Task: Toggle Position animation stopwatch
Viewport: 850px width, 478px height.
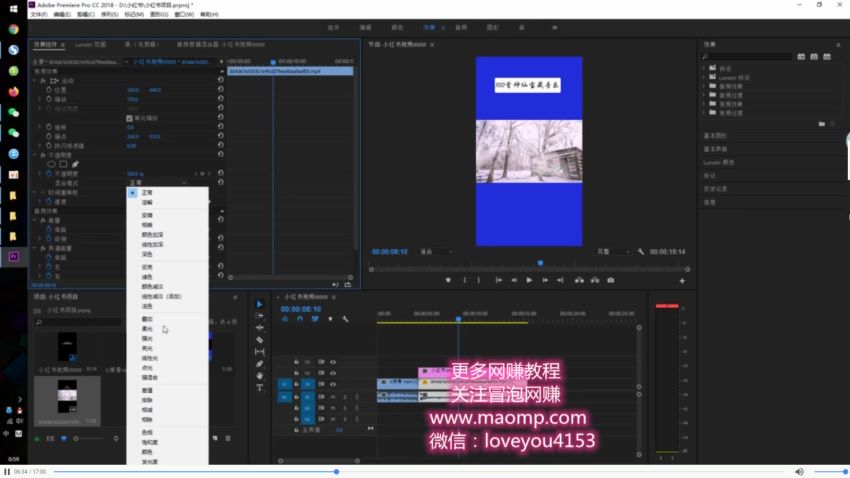Action: (x=49, y=89)
